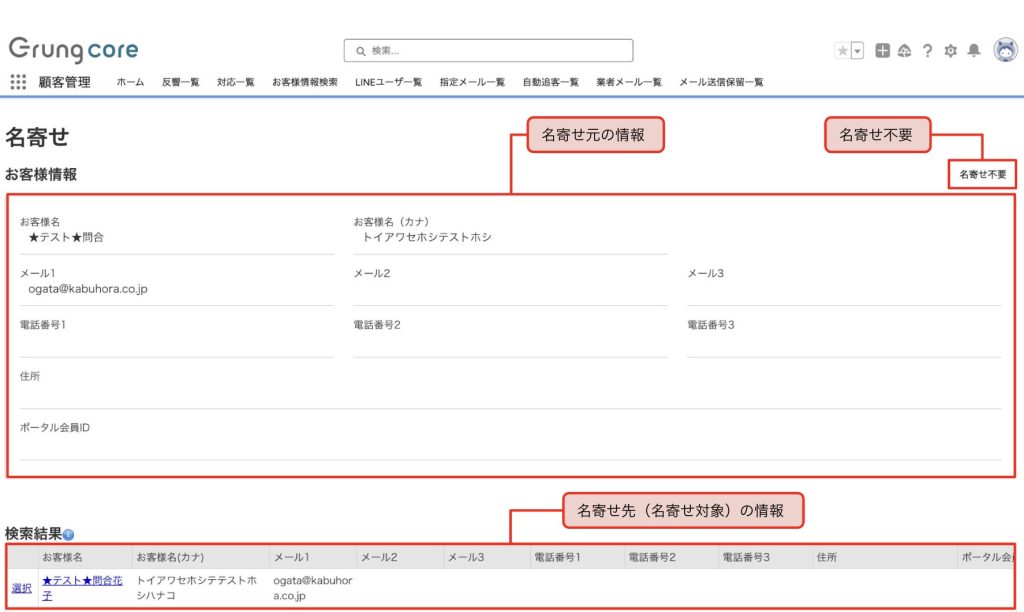The height and width of the screenshot is (612, 1024).
Task: Open the app launcher grid icon
Action: 18,82
